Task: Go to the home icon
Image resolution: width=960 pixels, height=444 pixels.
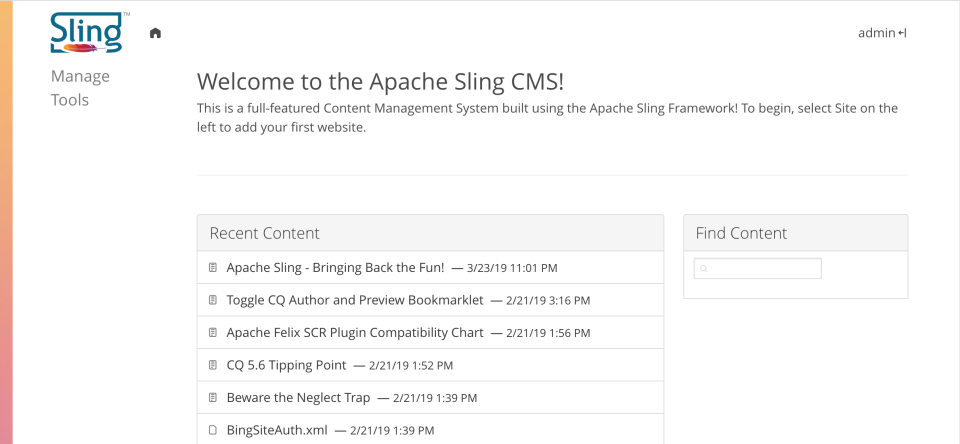Action: pyautogui.click(x=155, y=33)
